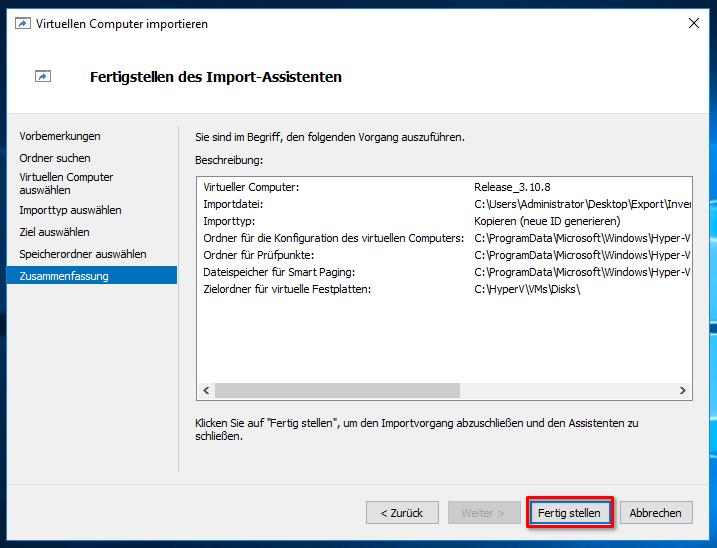Click the Abbrechen button

click(x=656, y=513)
